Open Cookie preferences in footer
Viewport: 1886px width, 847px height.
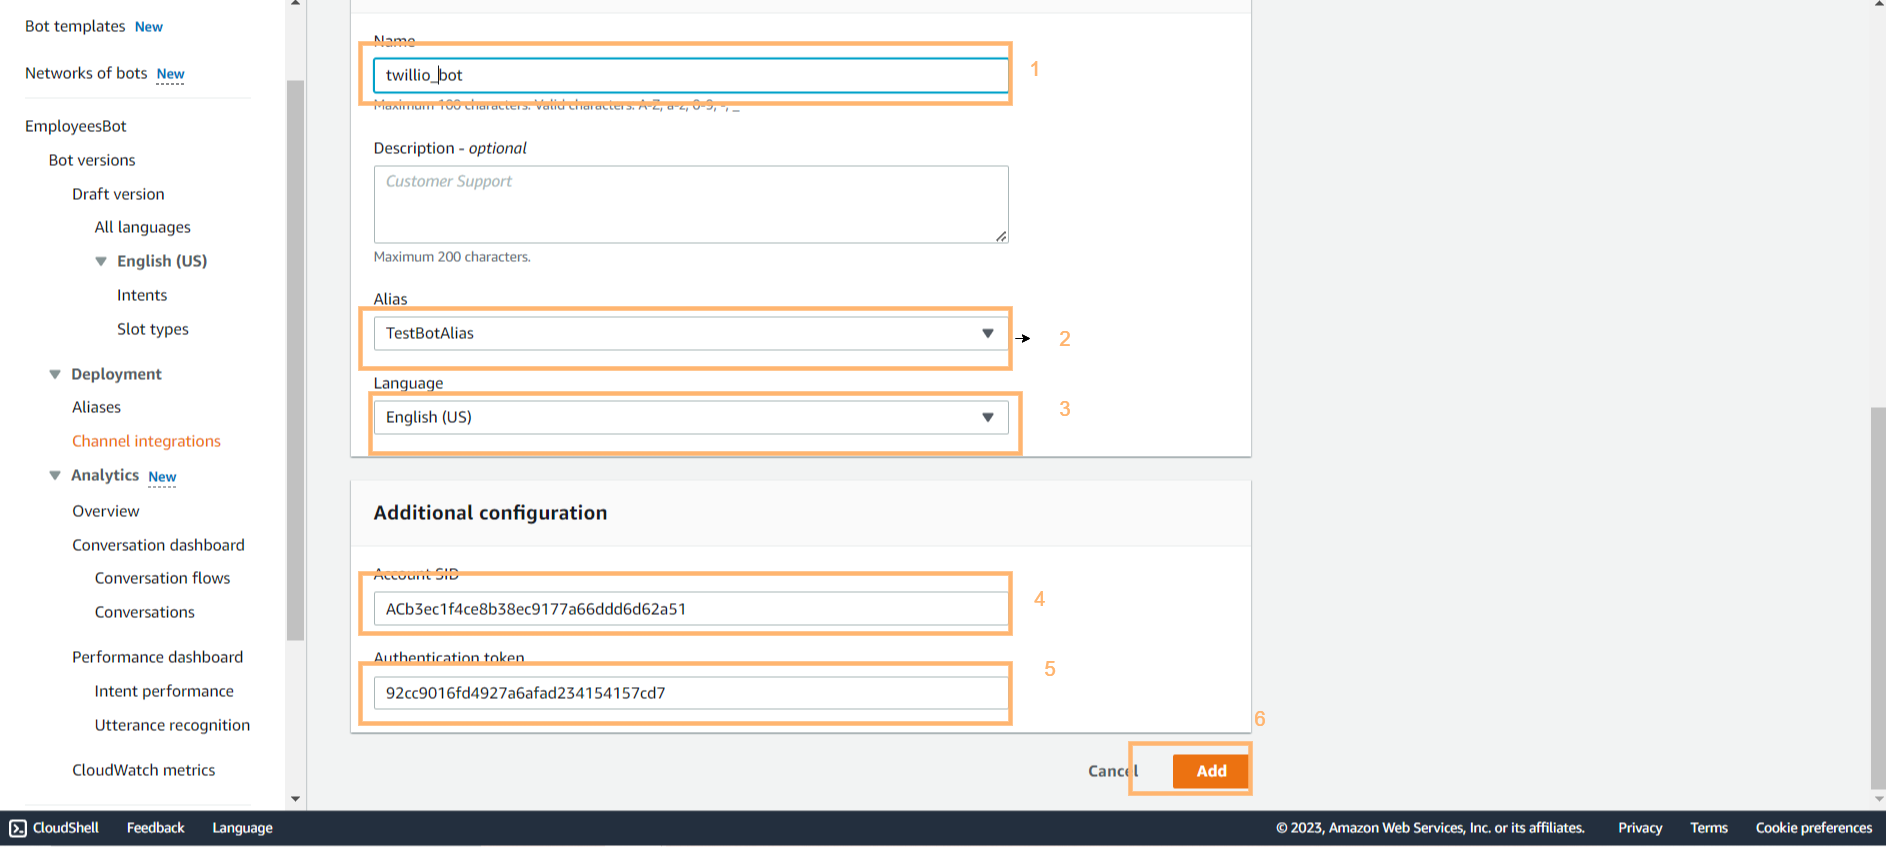1814,828
